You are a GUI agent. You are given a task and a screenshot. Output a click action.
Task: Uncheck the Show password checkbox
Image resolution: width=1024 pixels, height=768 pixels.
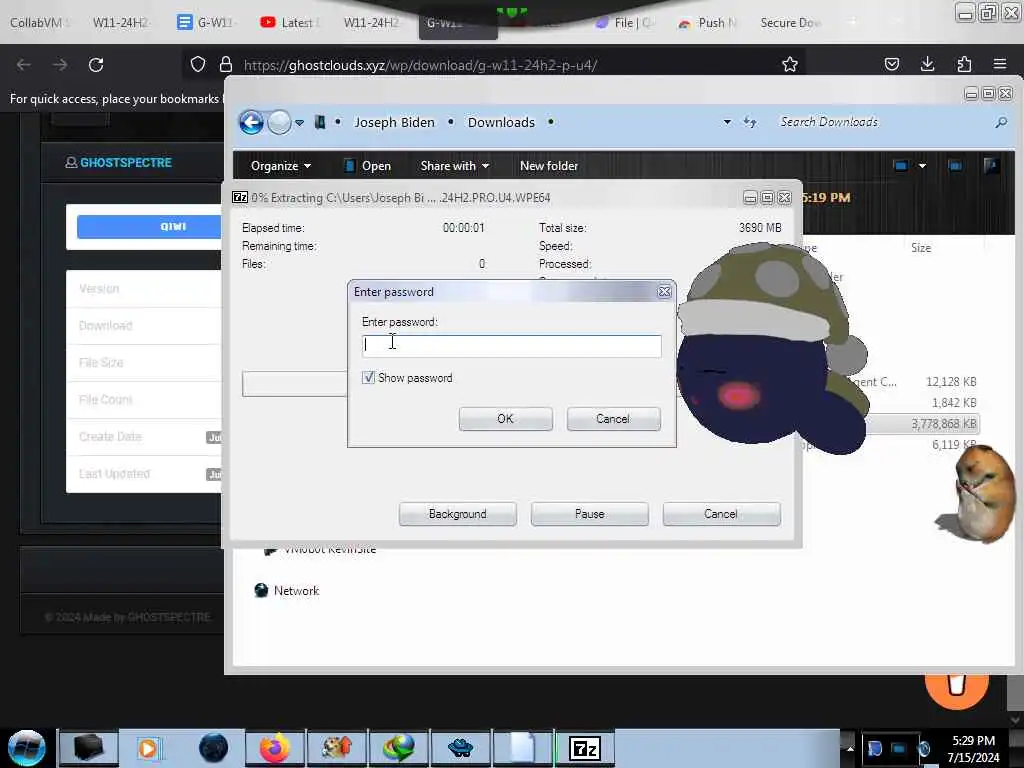coord(368,377)
